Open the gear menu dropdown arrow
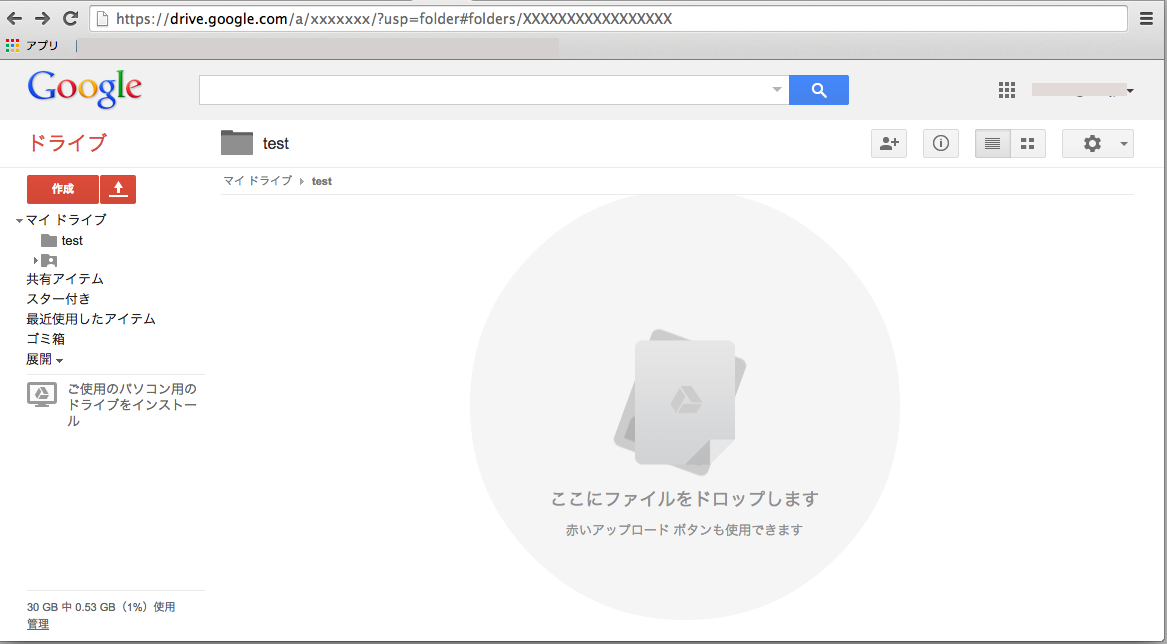This screenshot has width=1167, height=644. (1119, 143)
